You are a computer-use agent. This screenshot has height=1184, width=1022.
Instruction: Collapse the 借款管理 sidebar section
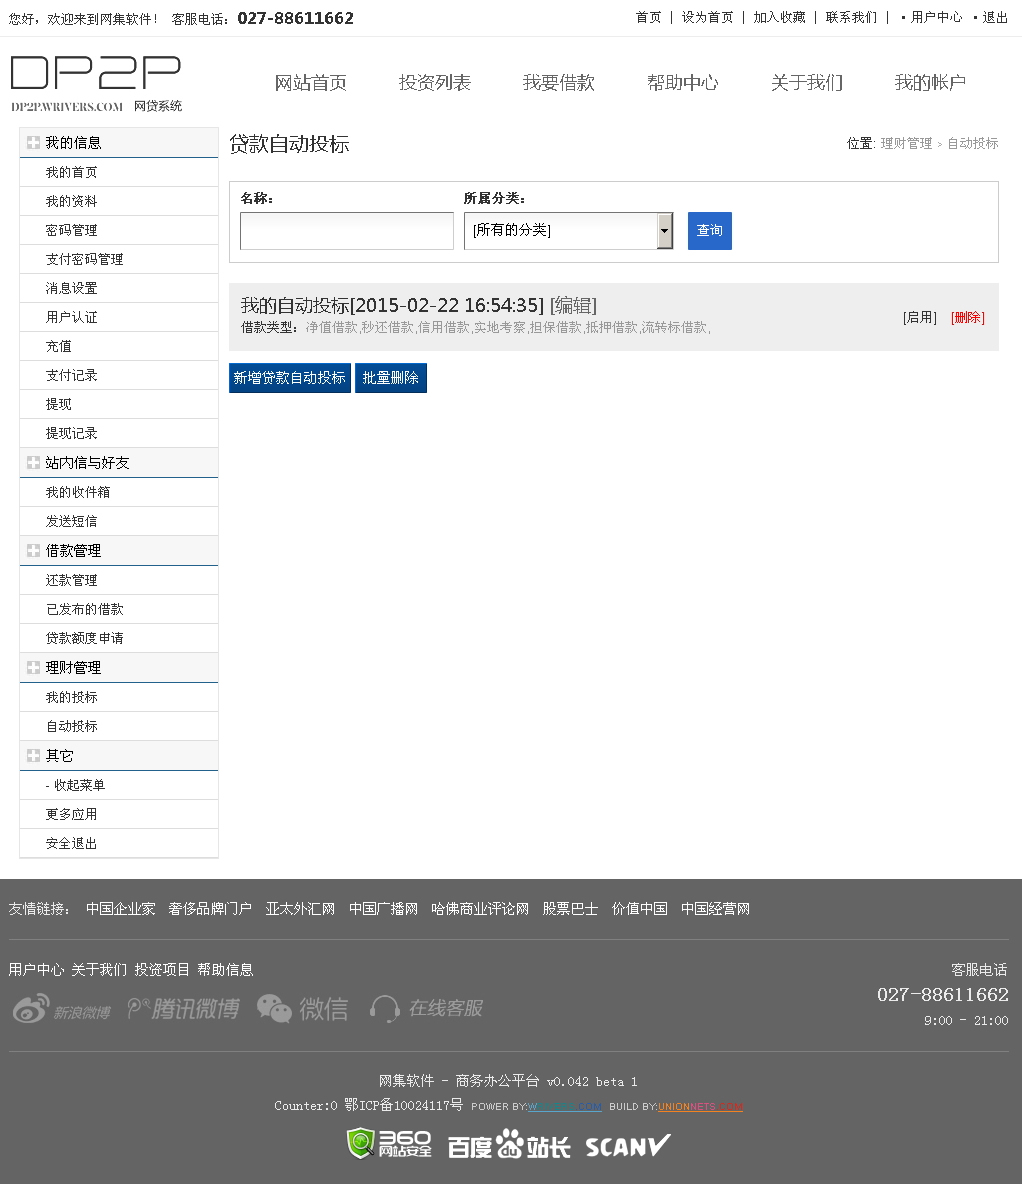pos(34,551)
